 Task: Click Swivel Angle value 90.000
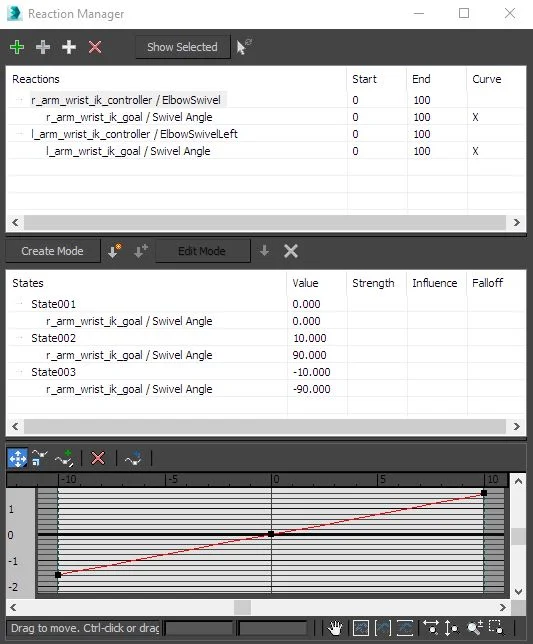pyautogui.click(x=310, y=355)
